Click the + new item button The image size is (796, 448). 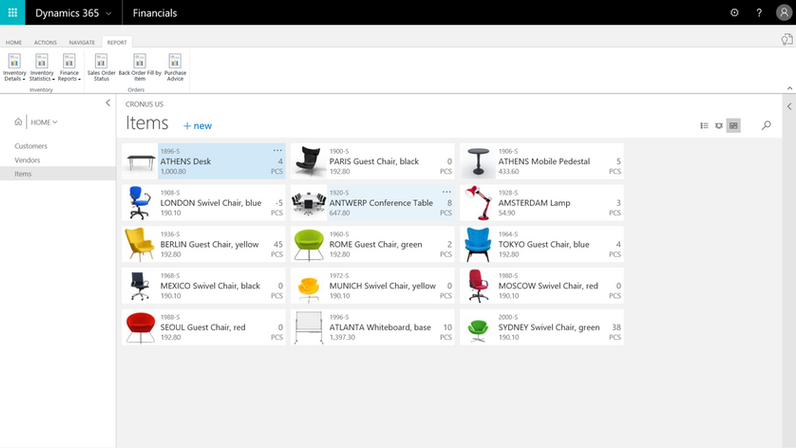click(x=197, y=126)
